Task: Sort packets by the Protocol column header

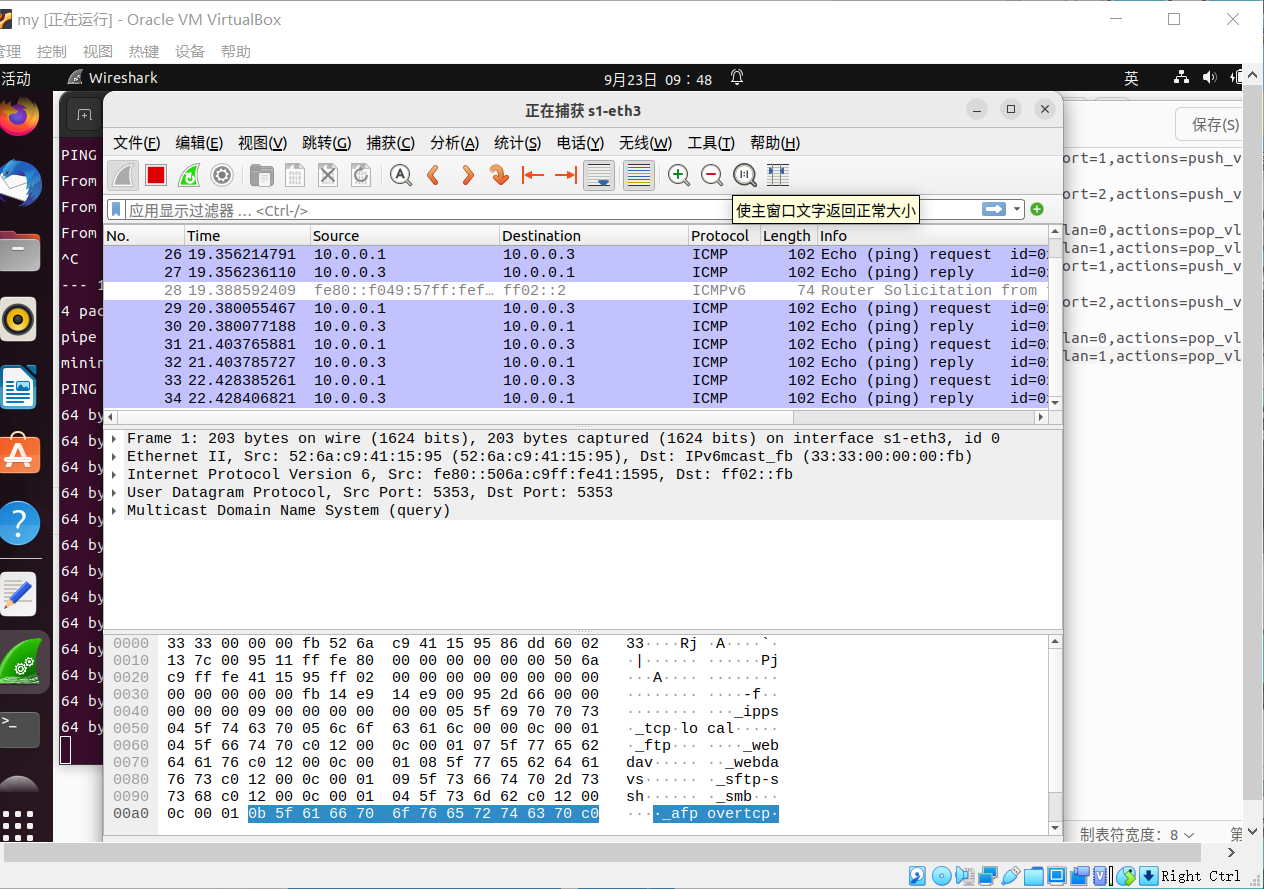Action: pos(723,236)
